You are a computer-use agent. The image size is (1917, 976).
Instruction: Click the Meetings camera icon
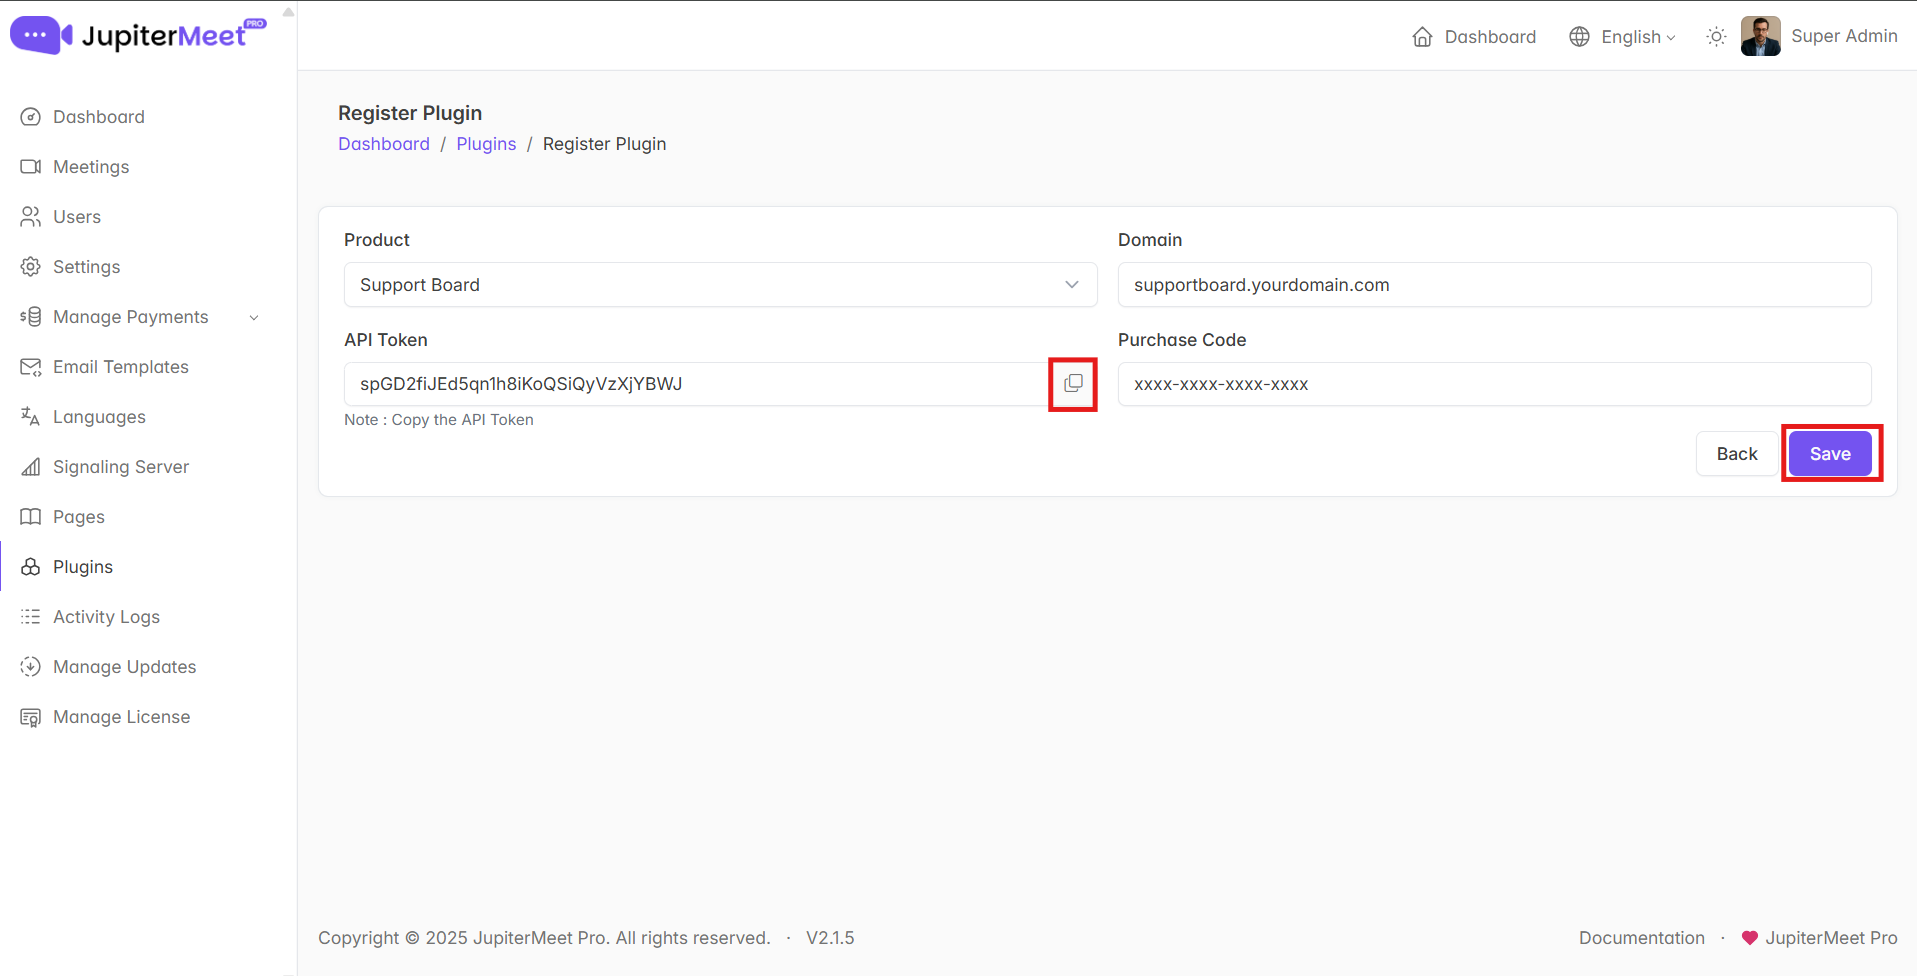click(31, 167)
